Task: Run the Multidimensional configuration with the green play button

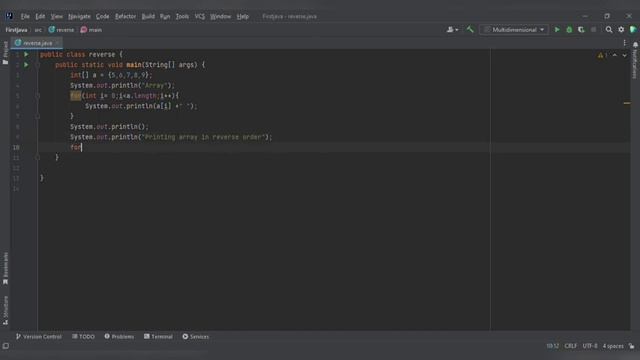Action: coord(557,30)
